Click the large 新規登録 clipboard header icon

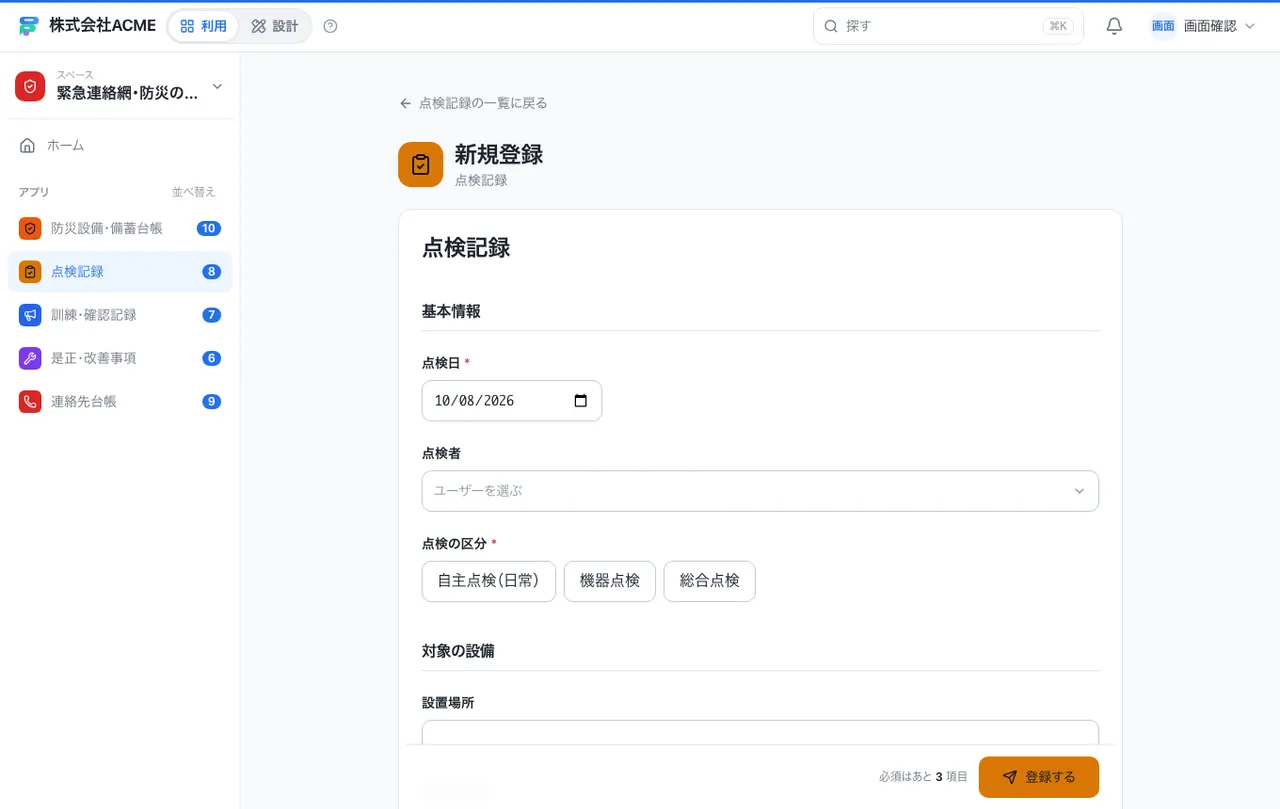click(421, 164)
